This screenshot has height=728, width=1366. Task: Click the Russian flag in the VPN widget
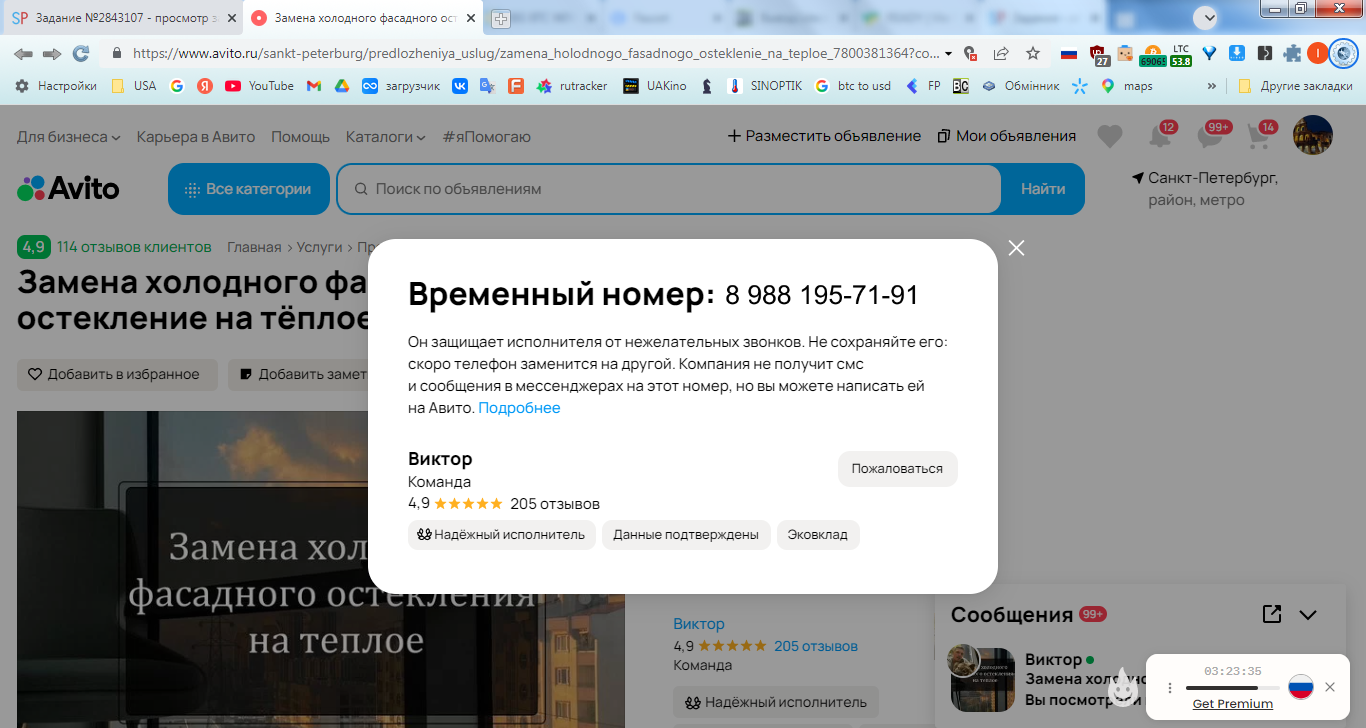tap(1300, 687)
